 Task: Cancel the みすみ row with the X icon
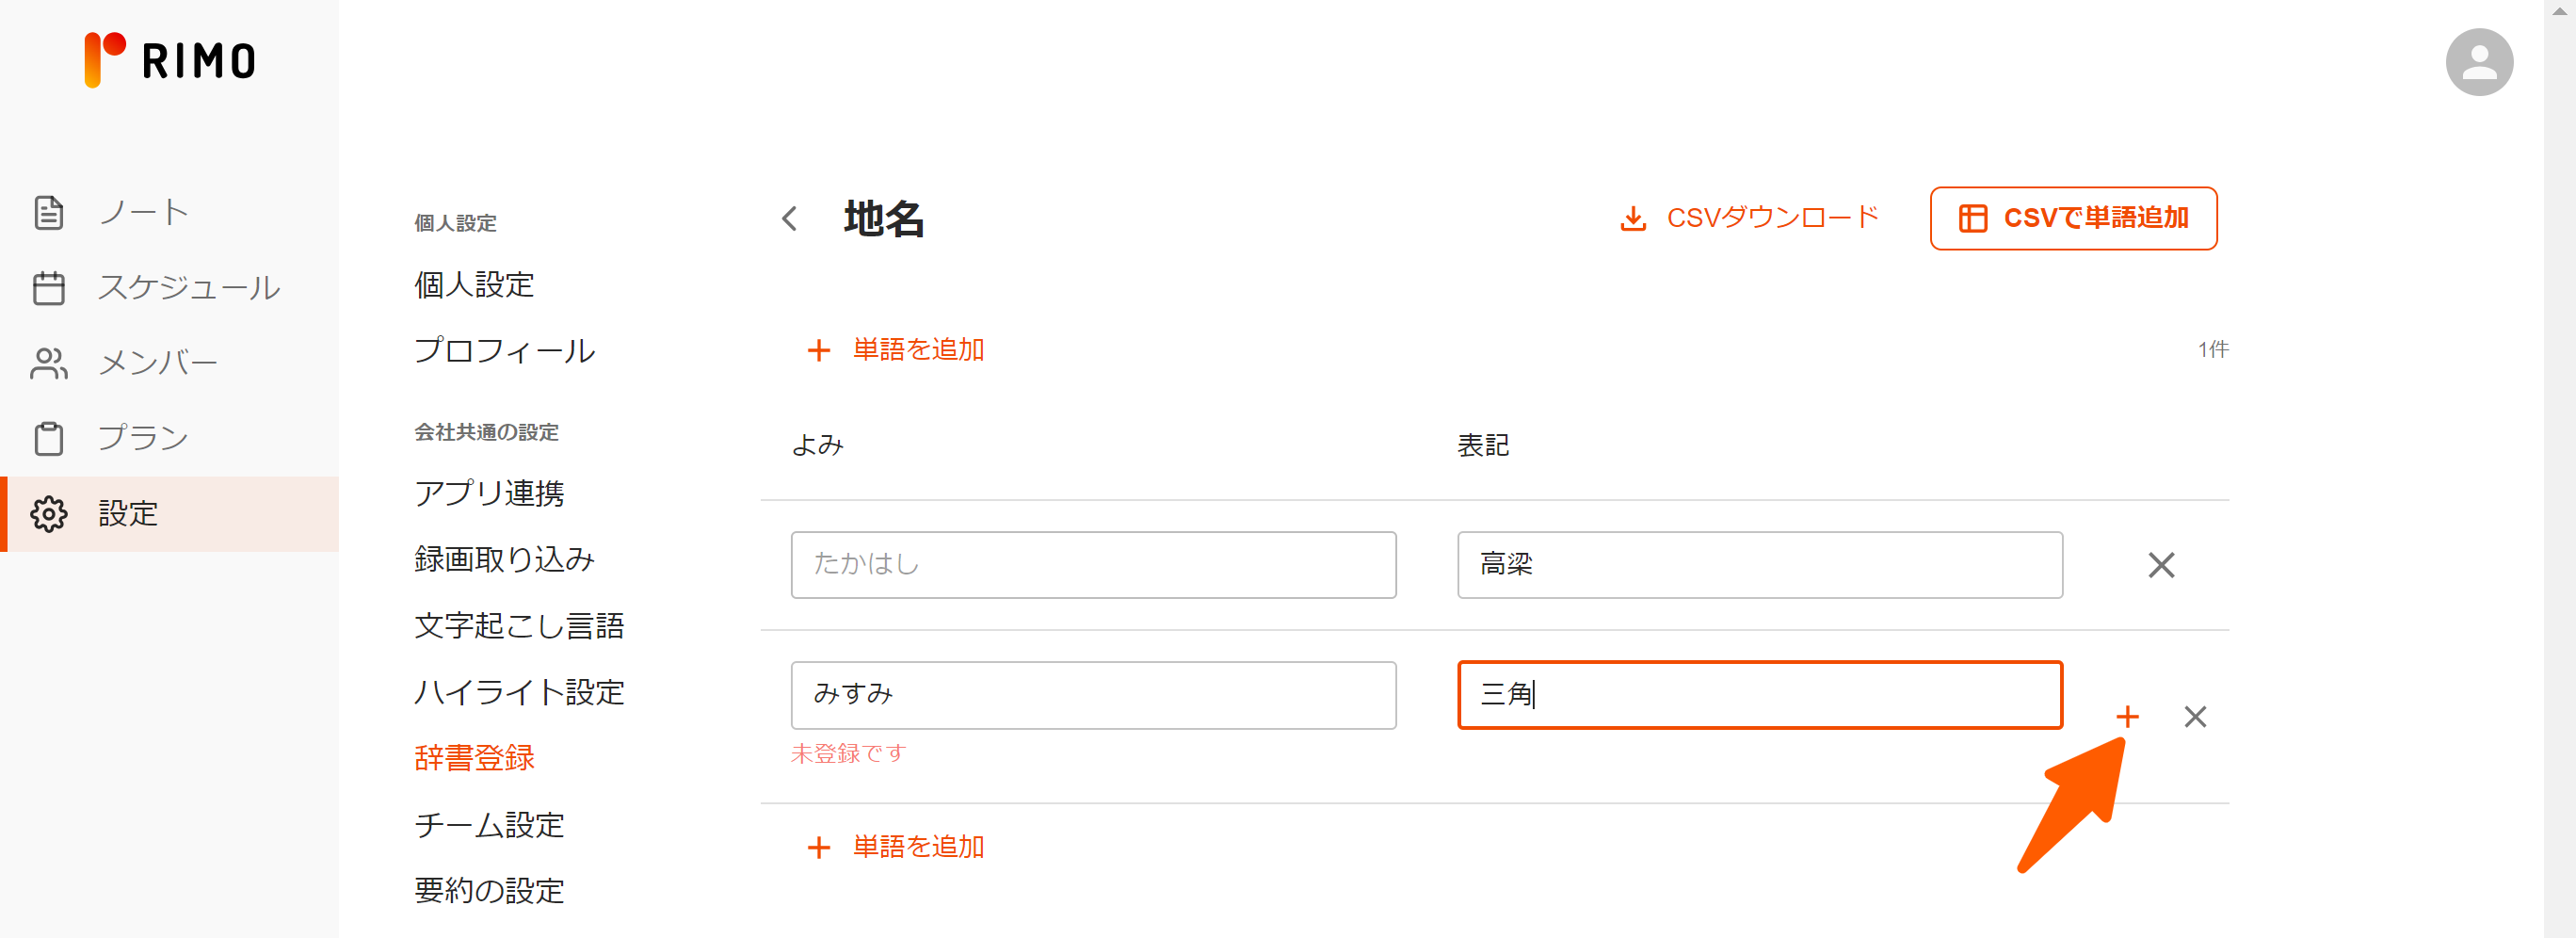(2195, 716)
